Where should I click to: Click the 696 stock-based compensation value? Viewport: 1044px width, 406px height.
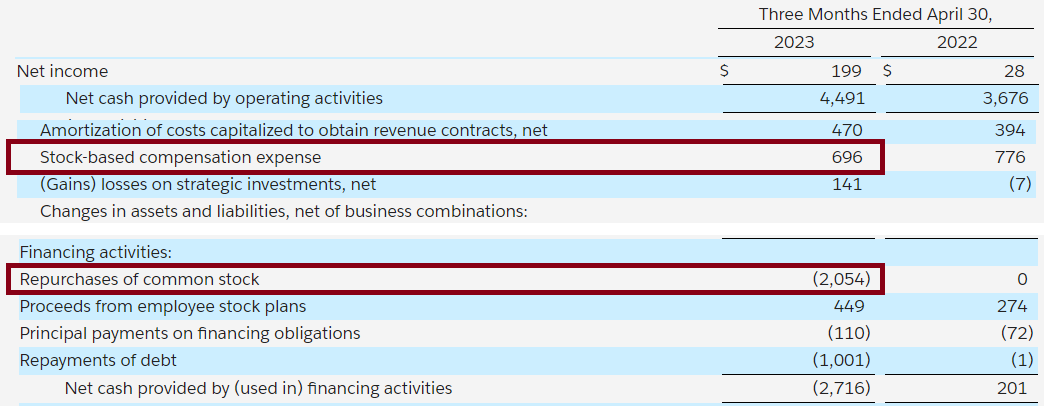point(846,158)
